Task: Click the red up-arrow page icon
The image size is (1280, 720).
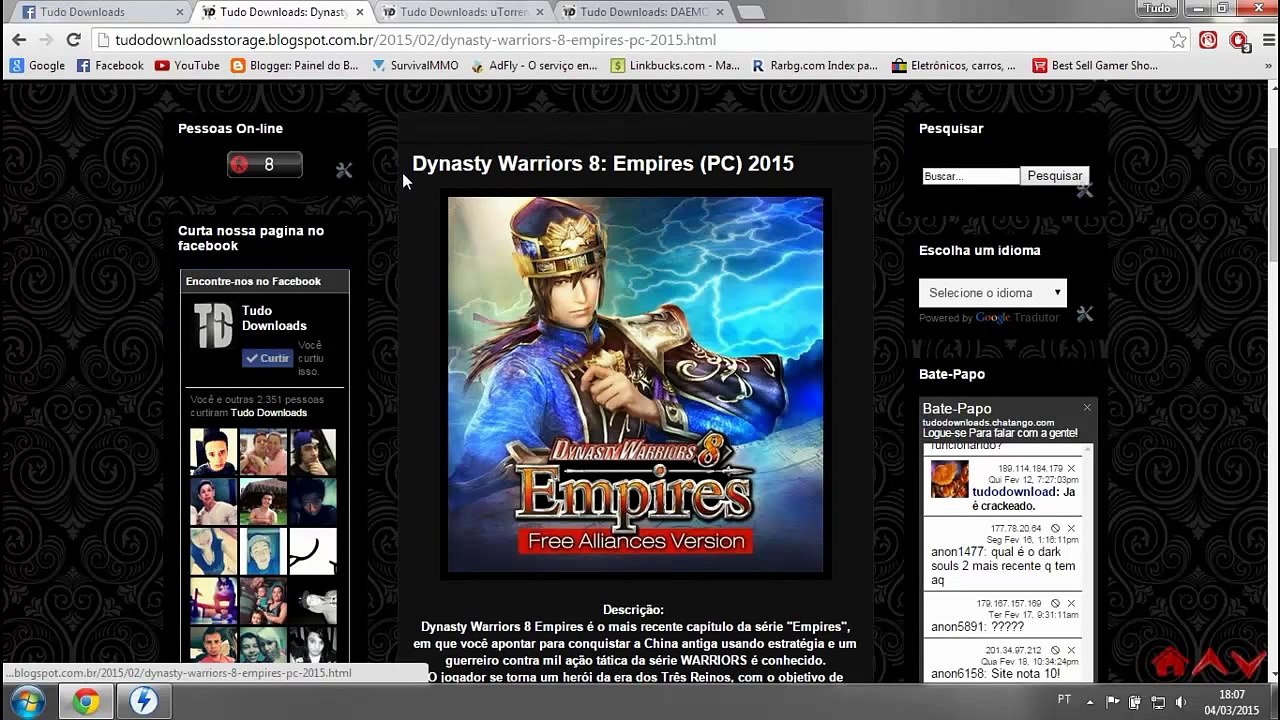Action: [x=1208, y=662]
